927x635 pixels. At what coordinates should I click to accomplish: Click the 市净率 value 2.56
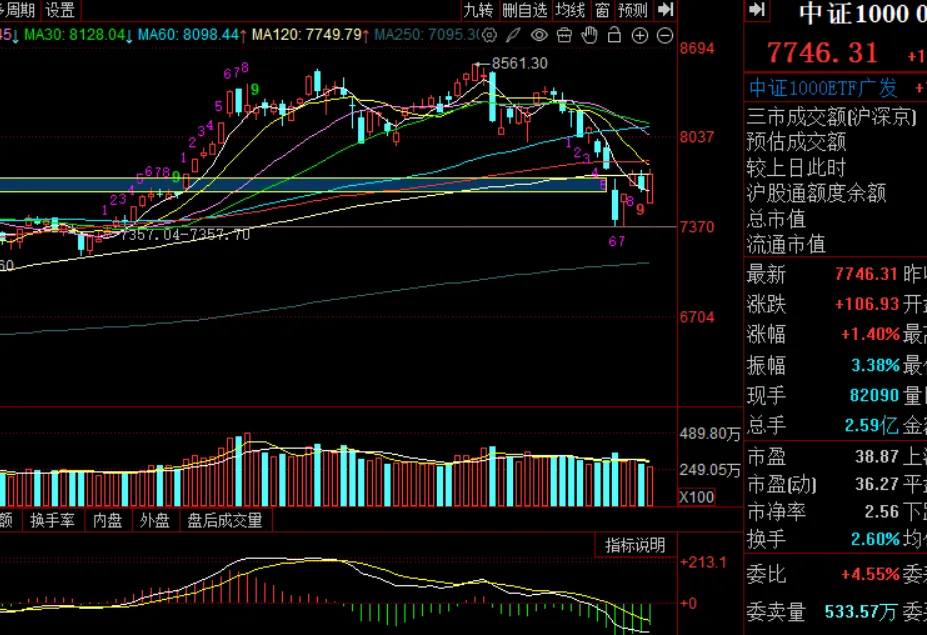coord(881,511)
